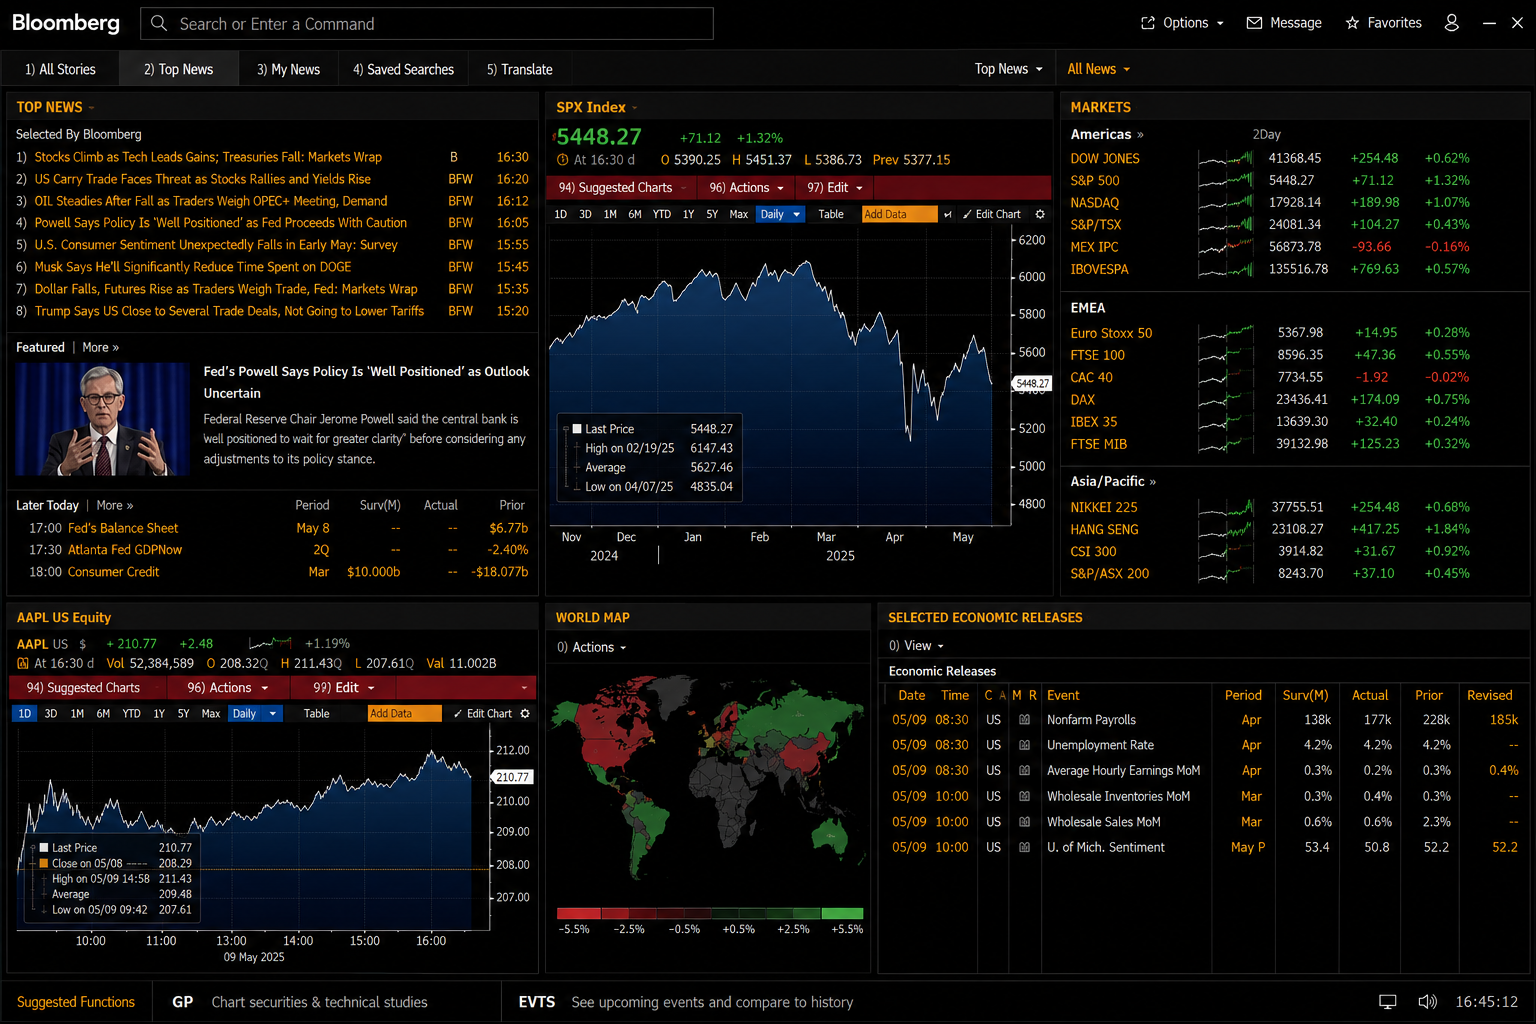Switch to Top News tab
The width and height of the screenshot is (1536, 1024).
coord(179,69)
